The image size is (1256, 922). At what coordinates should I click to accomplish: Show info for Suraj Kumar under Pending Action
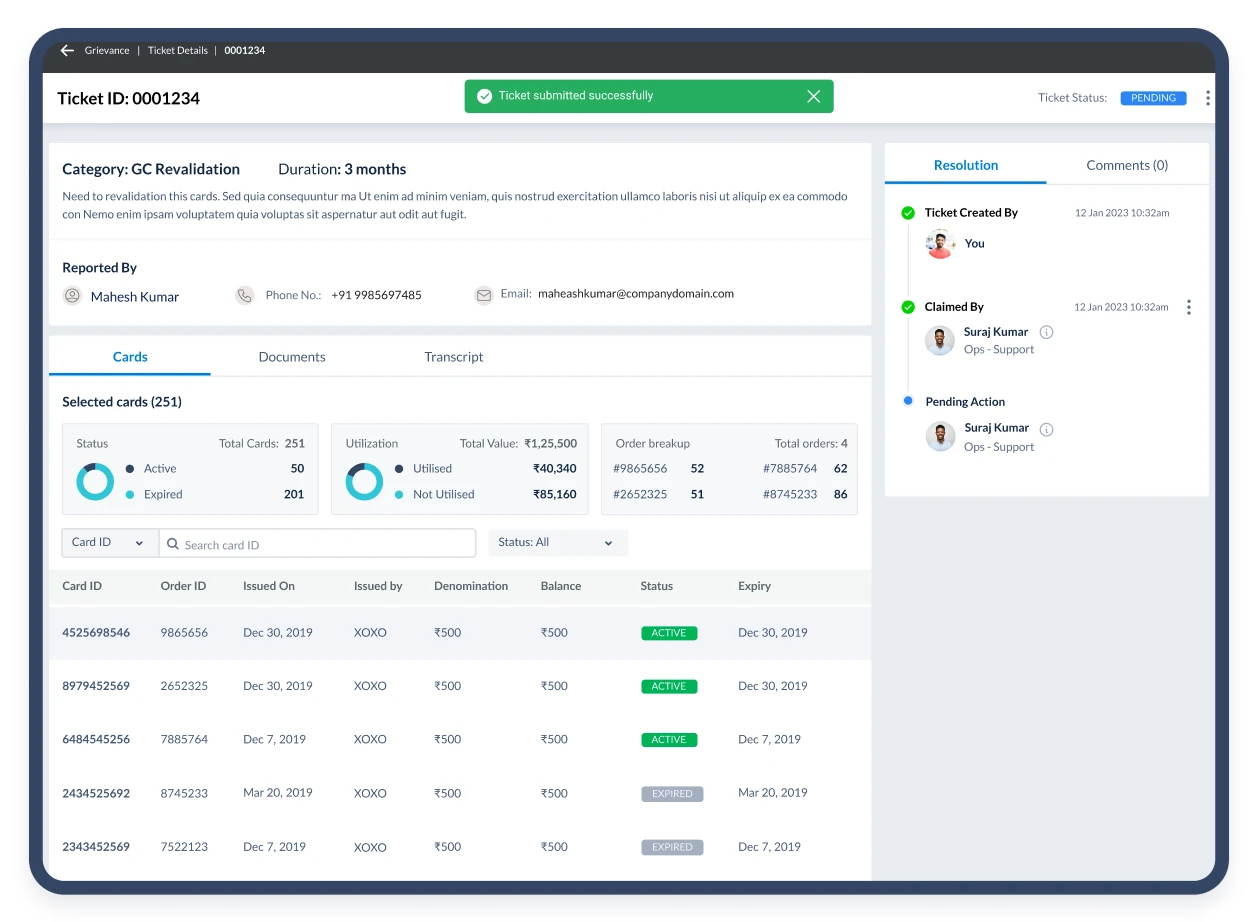click(1046, 430)
